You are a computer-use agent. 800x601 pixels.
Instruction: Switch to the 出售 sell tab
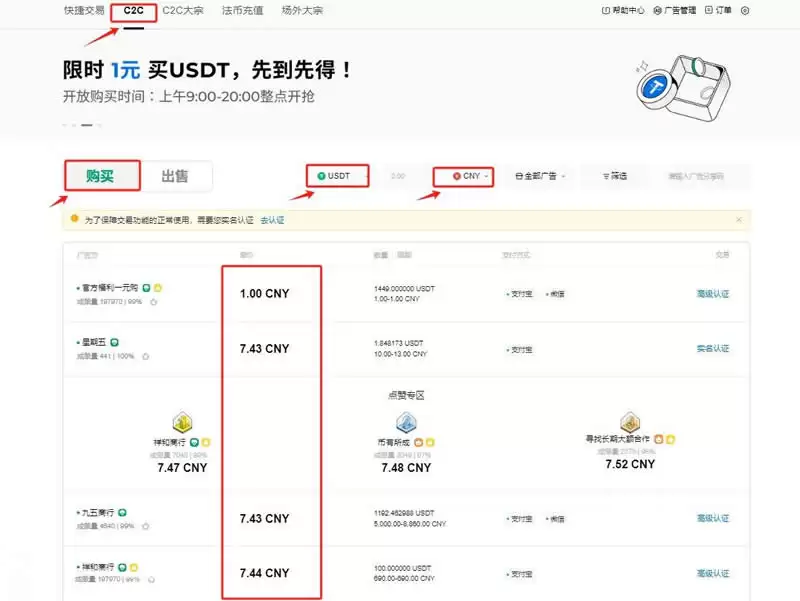176,175
